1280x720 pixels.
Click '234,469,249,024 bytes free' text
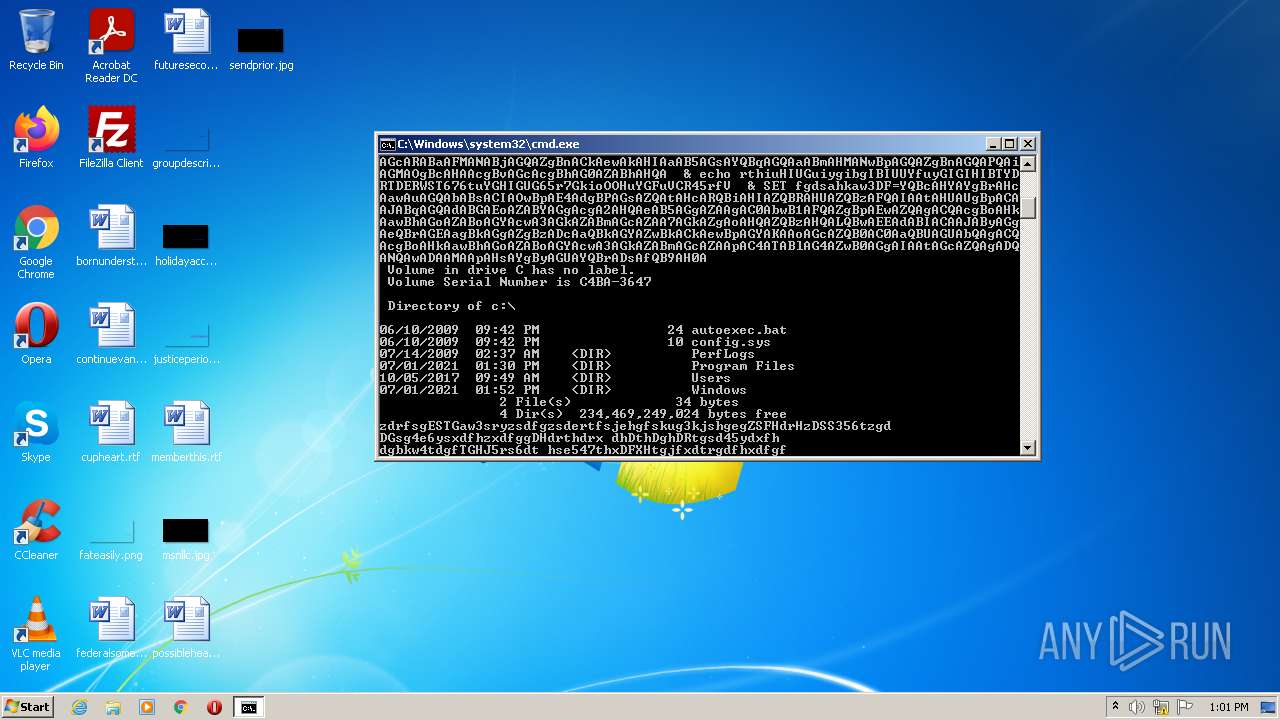click(x=683, y=414)
